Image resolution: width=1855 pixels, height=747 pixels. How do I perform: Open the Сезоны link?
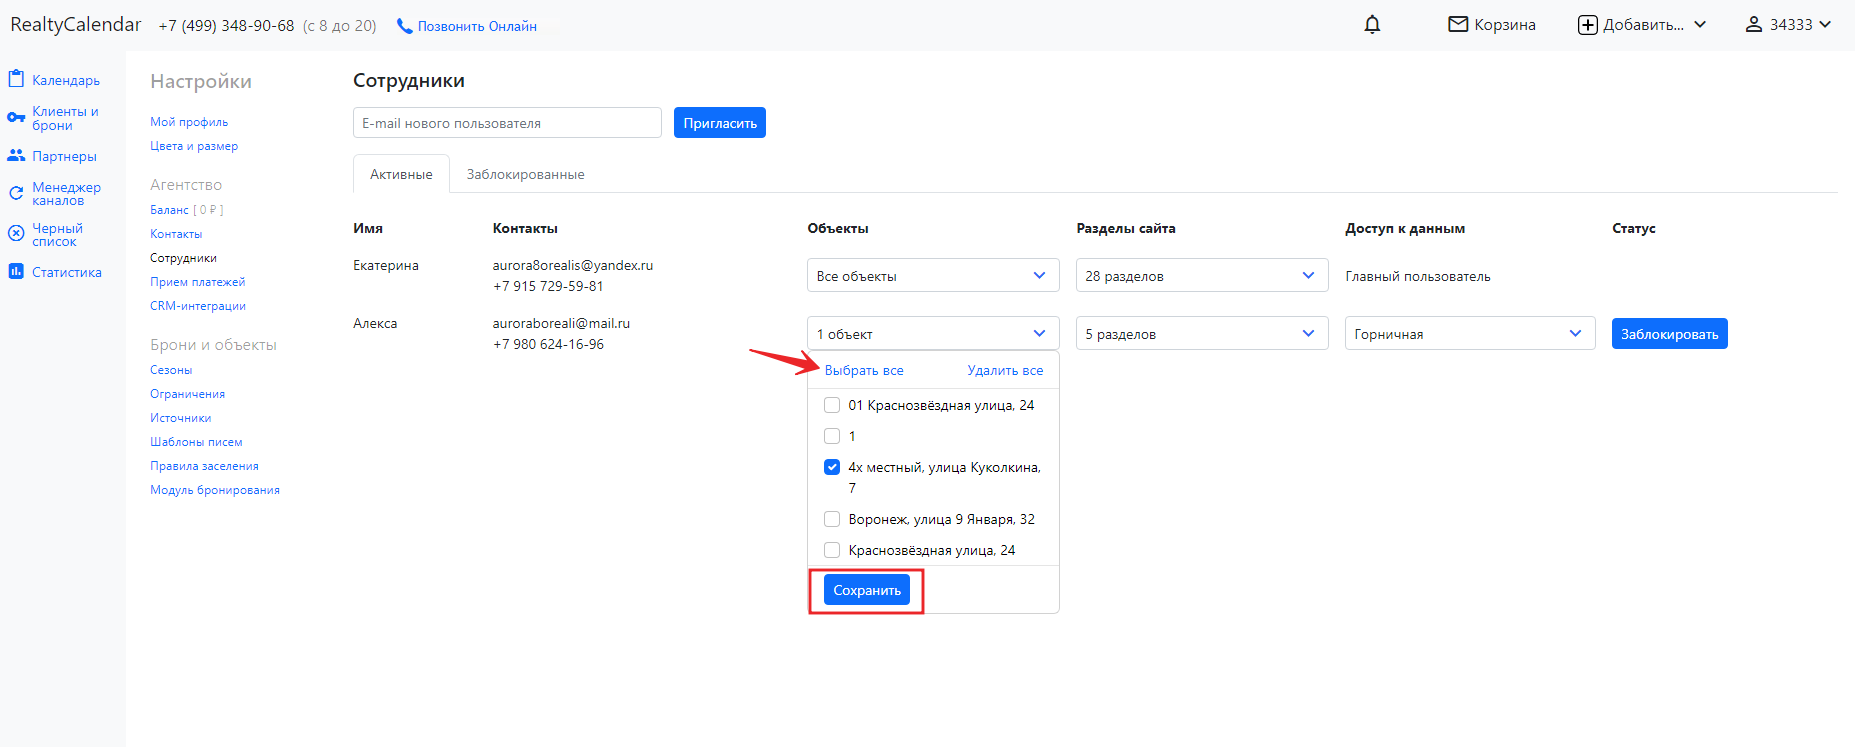(x=171, y=370)
